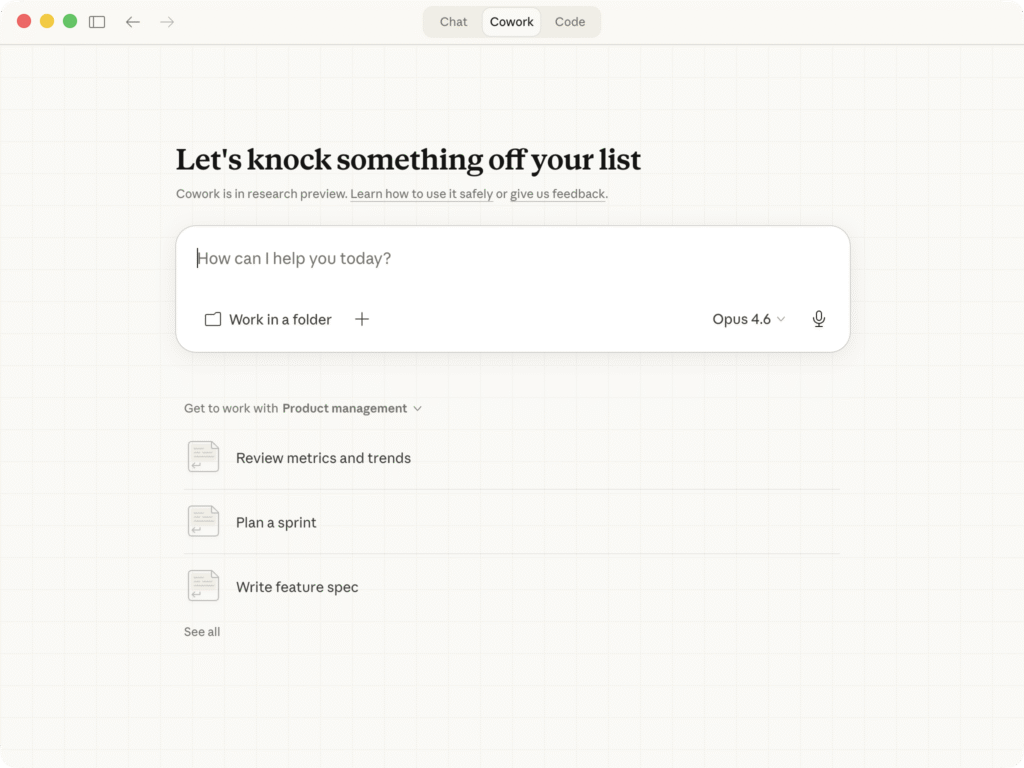The image size is (1024, 768).
Task: Click the 'How can I help you today?' field
Action: [512, 259]
